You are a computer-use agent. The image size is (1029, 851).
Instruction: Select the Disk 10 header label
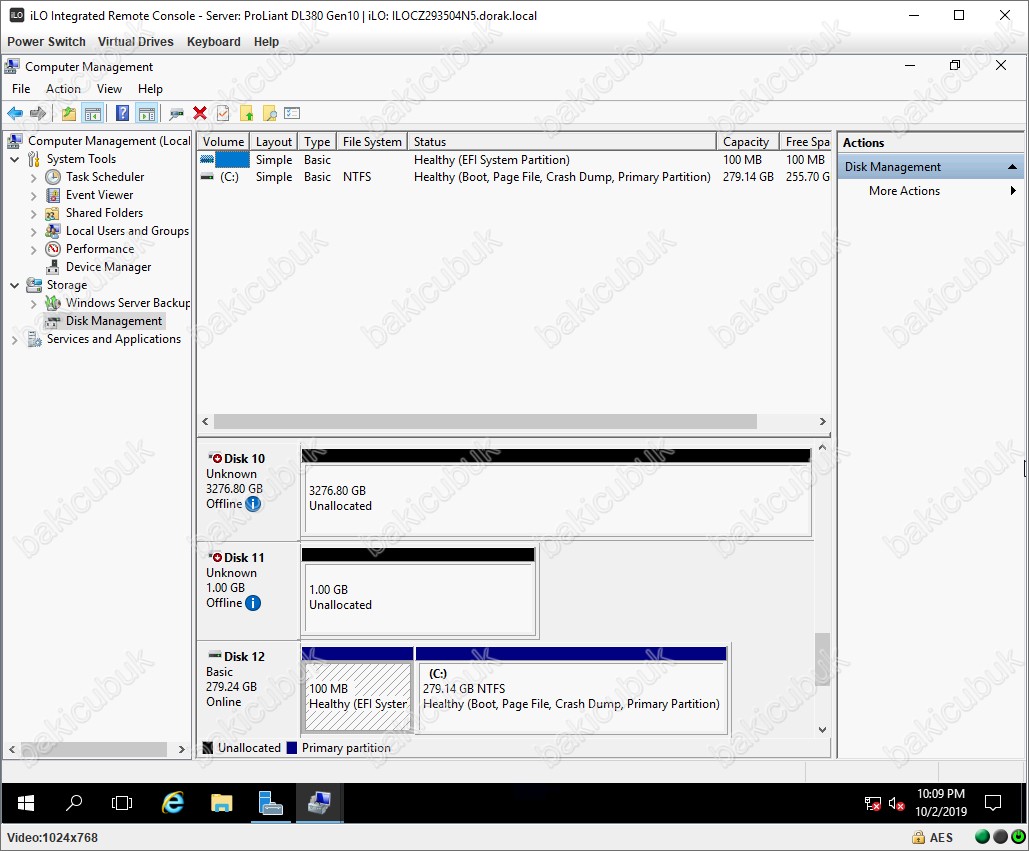(x=244, y=459)
